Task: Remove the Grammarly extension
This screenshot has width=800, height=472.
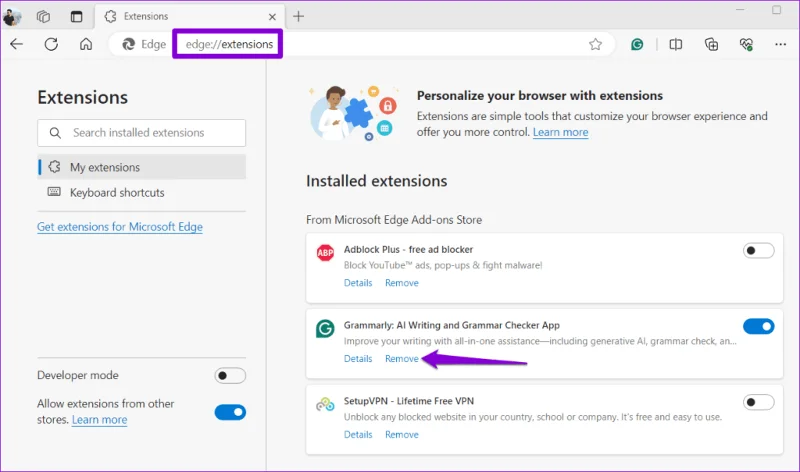Action: [402, 359]
